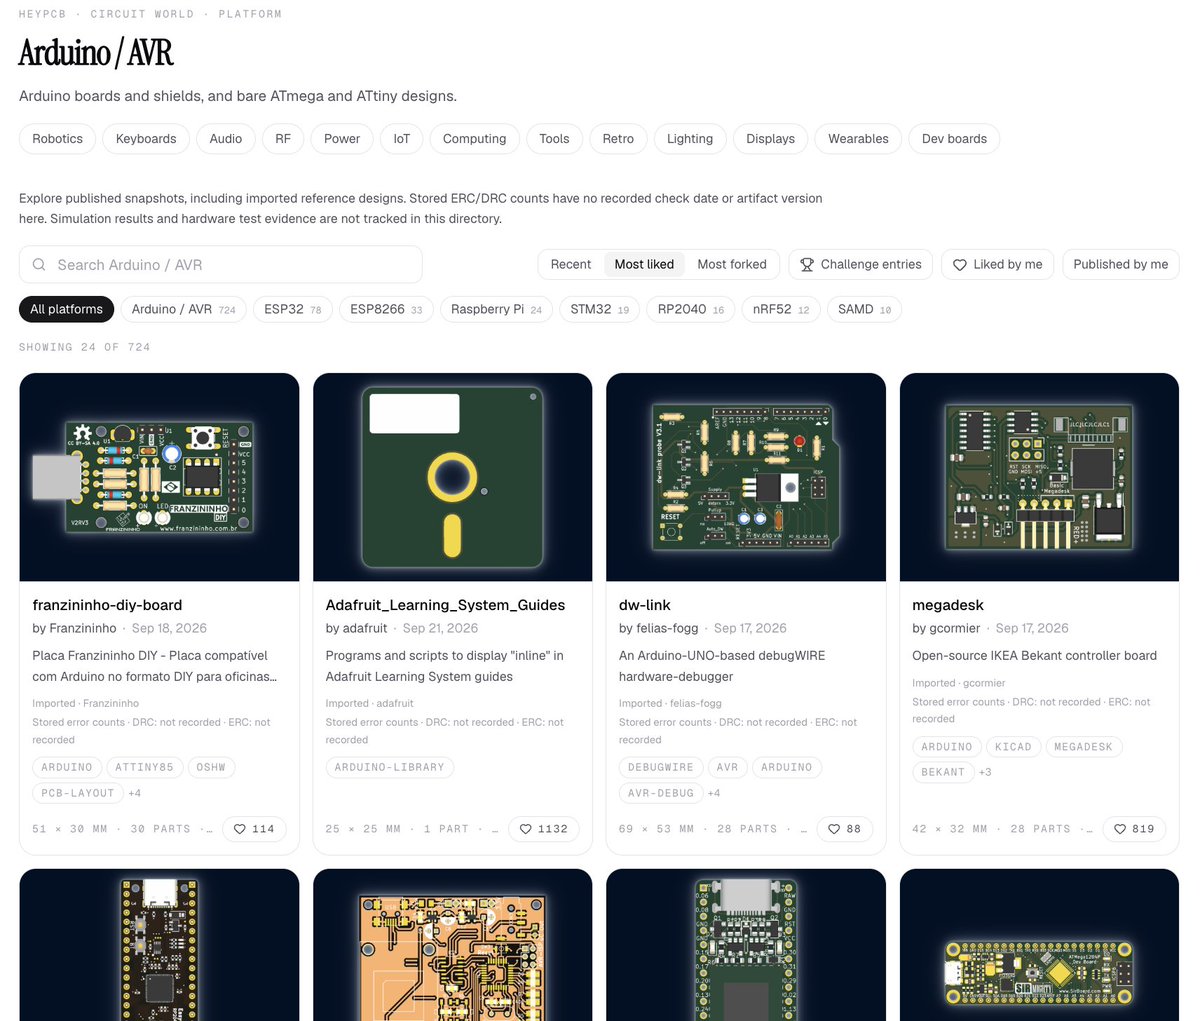The width and height of the screenshot is (1200, 1021).
Task: Filter by RP2040 platform chip
Action: pos(691,310)
